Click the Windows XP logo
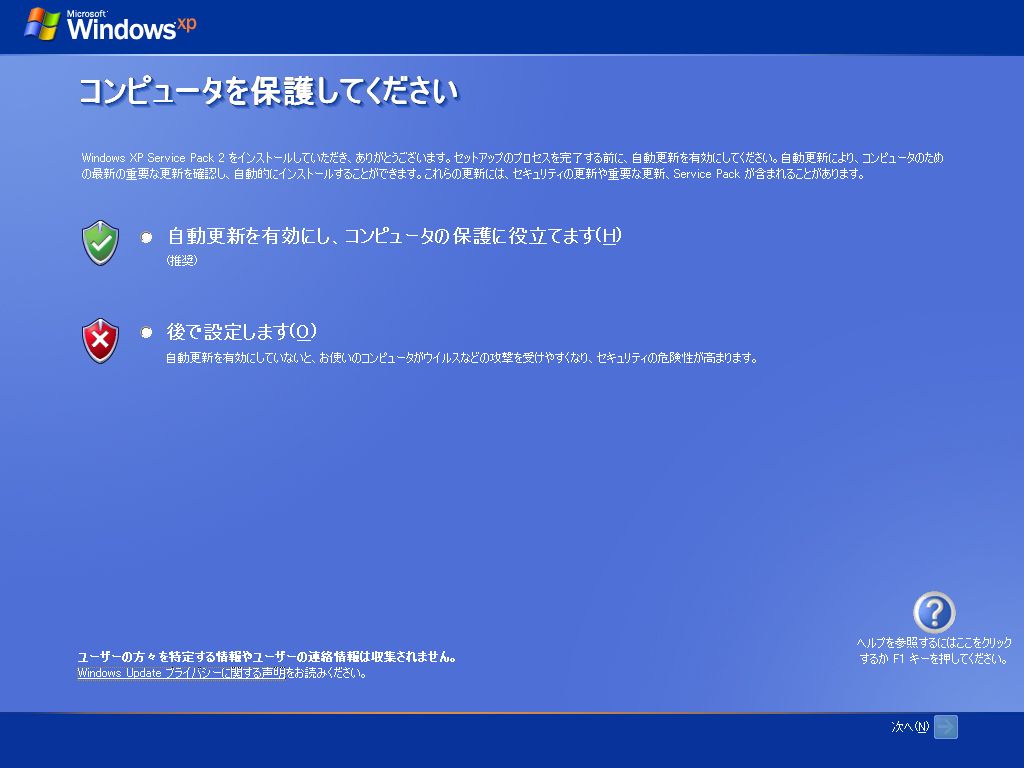The height and width of the screenshot is (768, 1024). 110,25
